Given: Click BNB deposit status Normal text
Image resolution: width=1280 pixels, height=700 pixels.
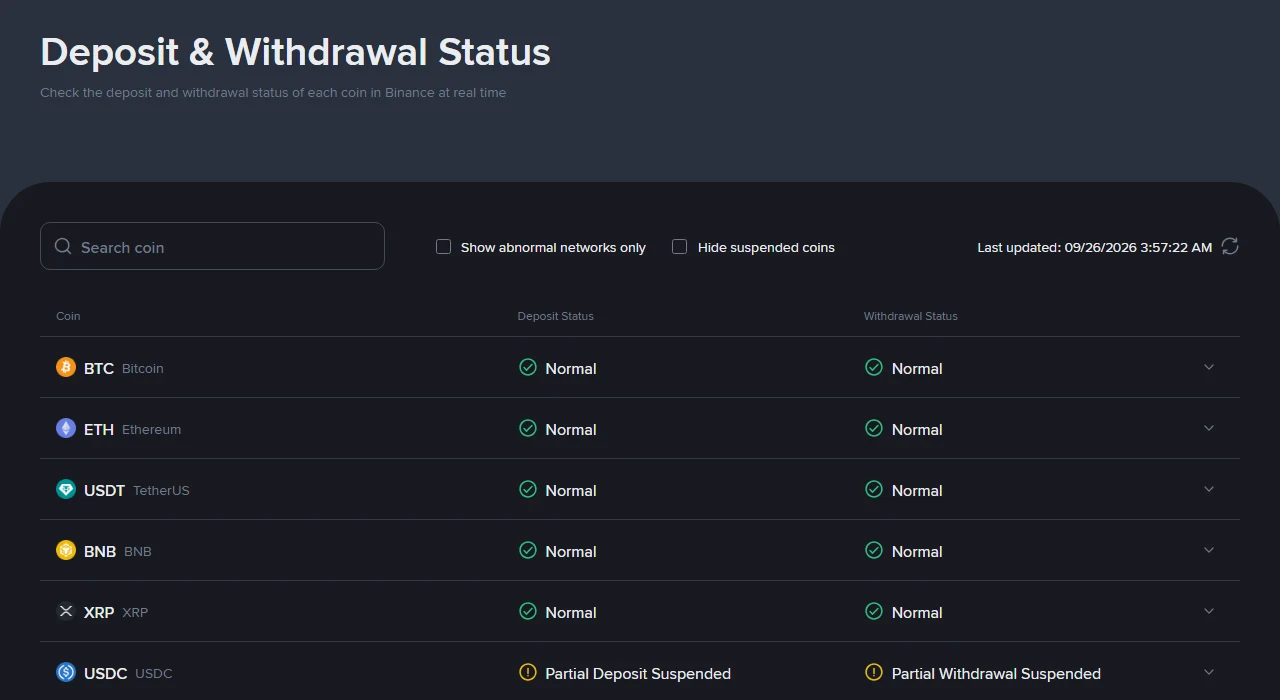Looking at the screenshot, I should click(571, 551).
